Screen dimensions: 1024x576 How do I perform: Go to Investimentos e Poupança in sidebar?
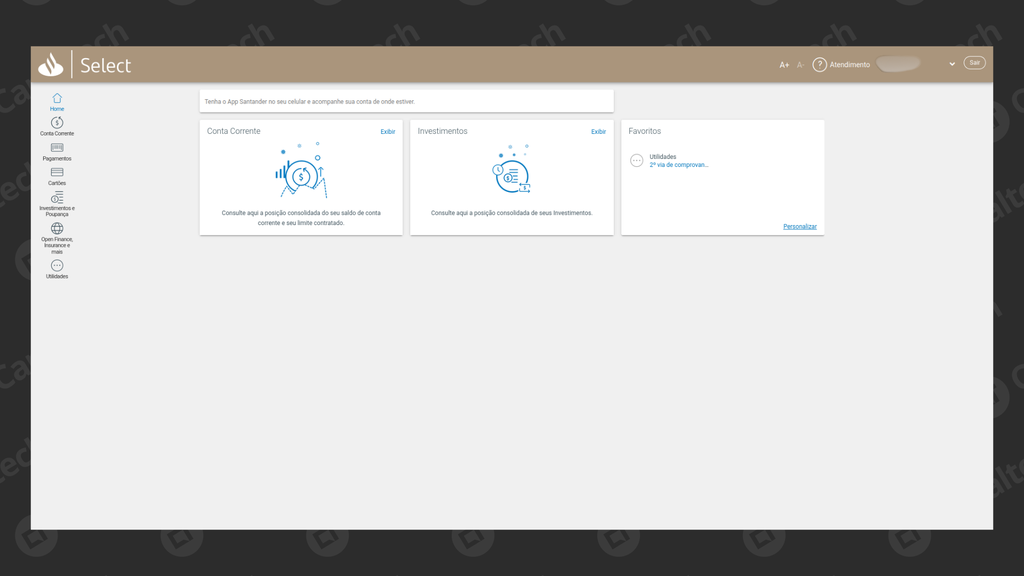57,198
